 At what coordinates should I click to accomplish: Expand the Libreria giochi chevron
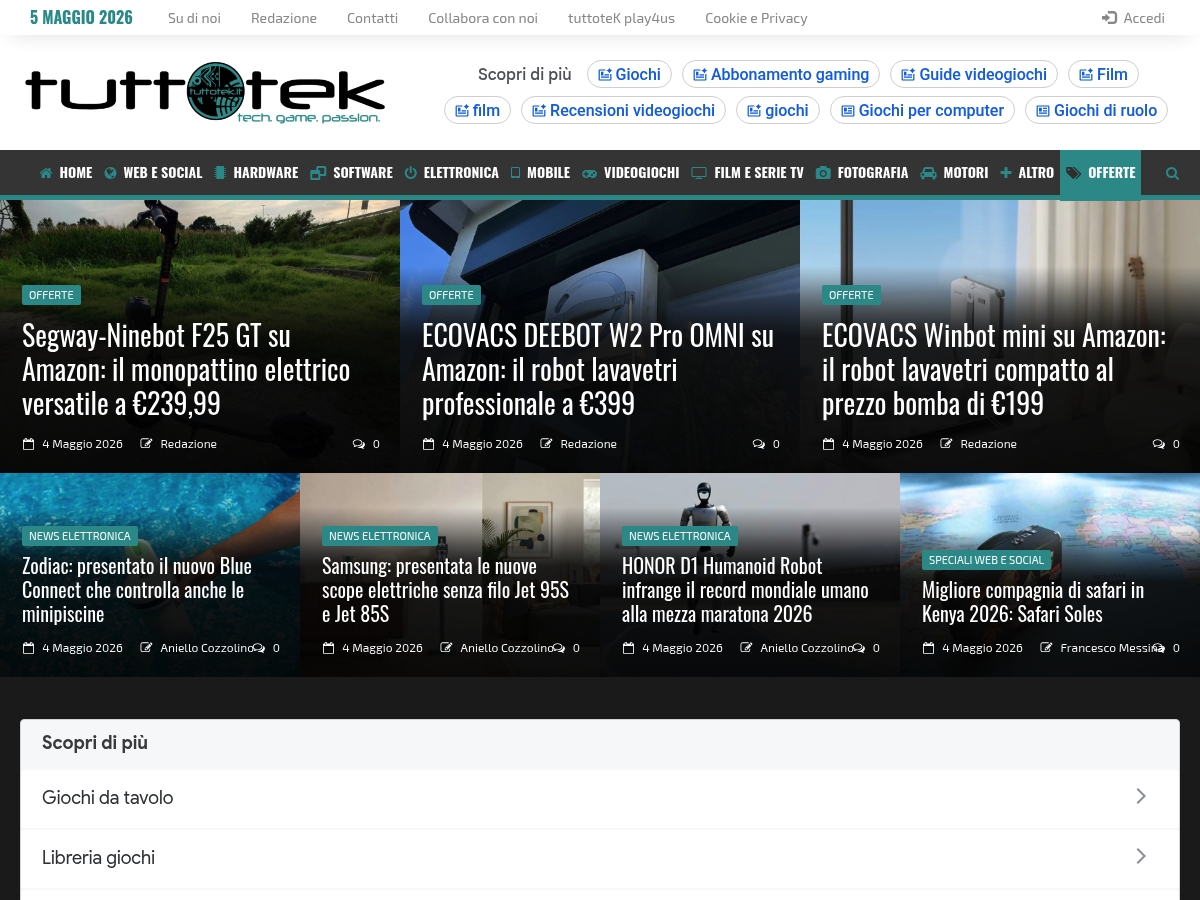(1141, 857)
